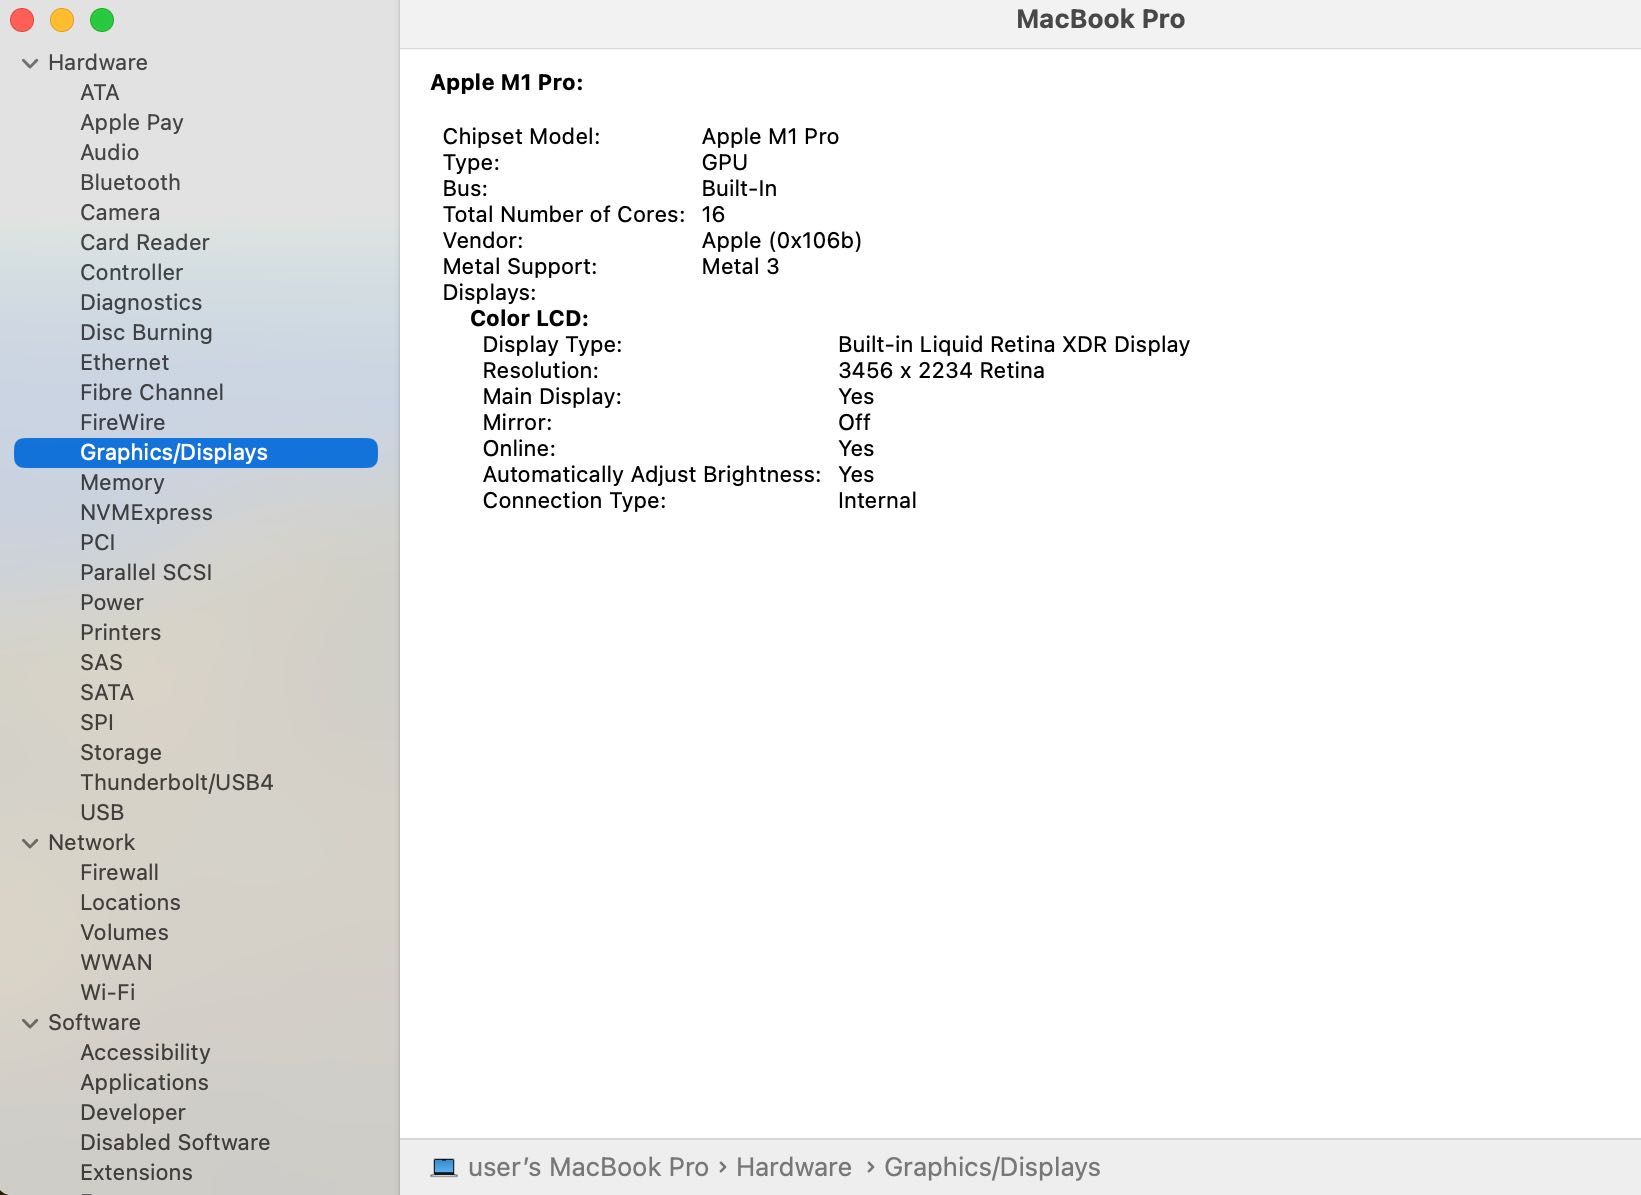Select ATA in the sidebar
The width and height of the screenshot is (1641, 1195).
pyautogui.click(x=100, y=92)
